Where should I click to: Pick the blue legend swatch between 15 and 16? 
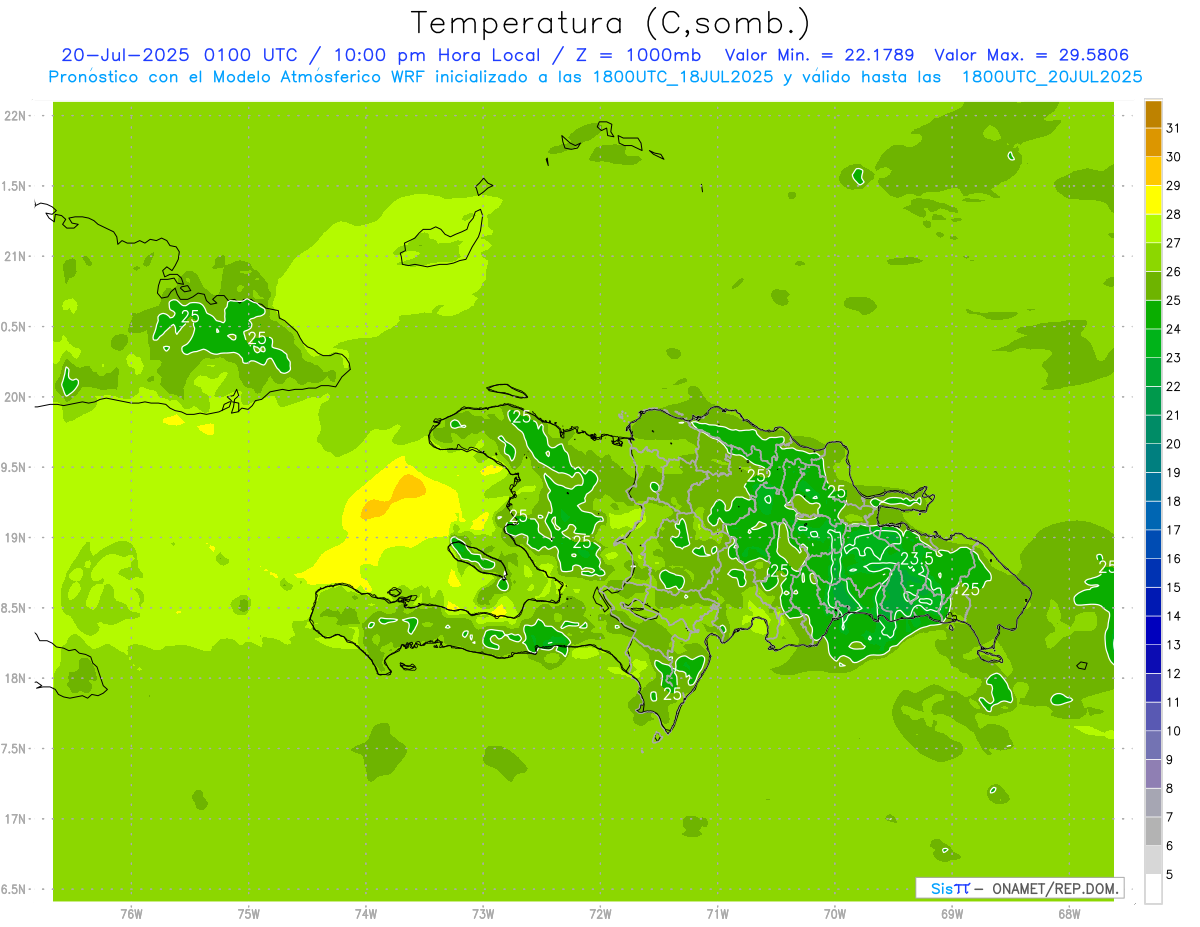click(1153, 574)
